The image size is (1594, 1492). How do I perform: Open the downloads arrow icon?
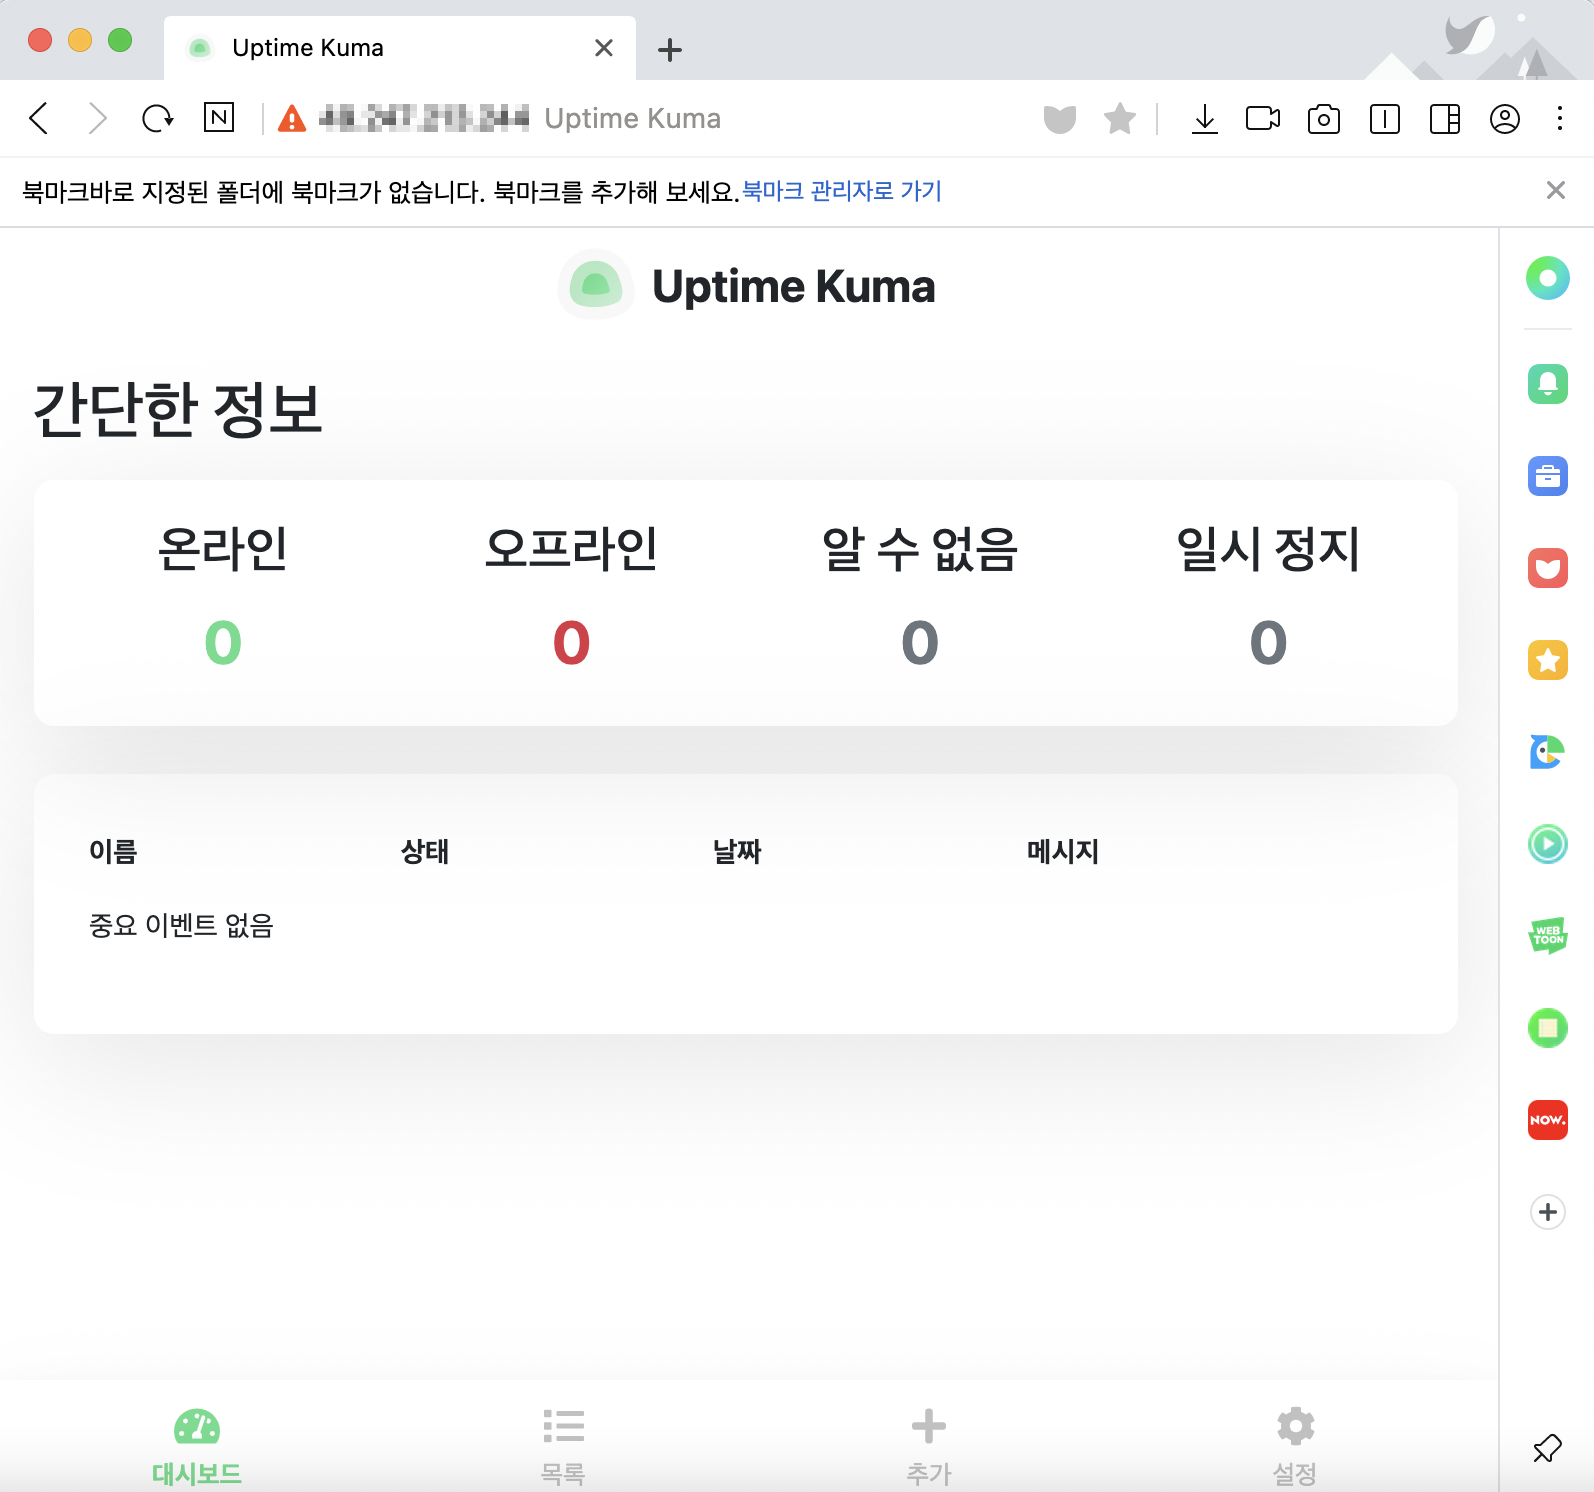pyautogui.click(x=1205, y=119)
